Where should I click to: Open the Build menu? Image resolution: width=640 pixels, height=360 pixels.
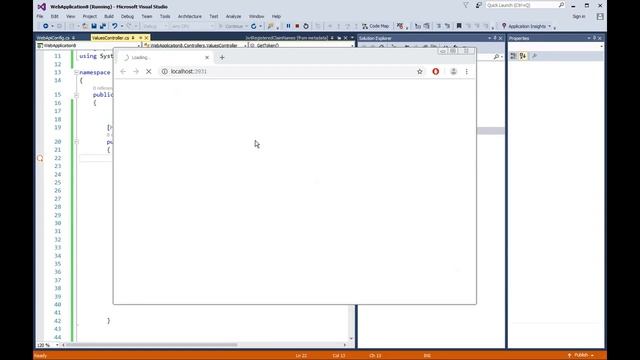[x=109, y=16]
